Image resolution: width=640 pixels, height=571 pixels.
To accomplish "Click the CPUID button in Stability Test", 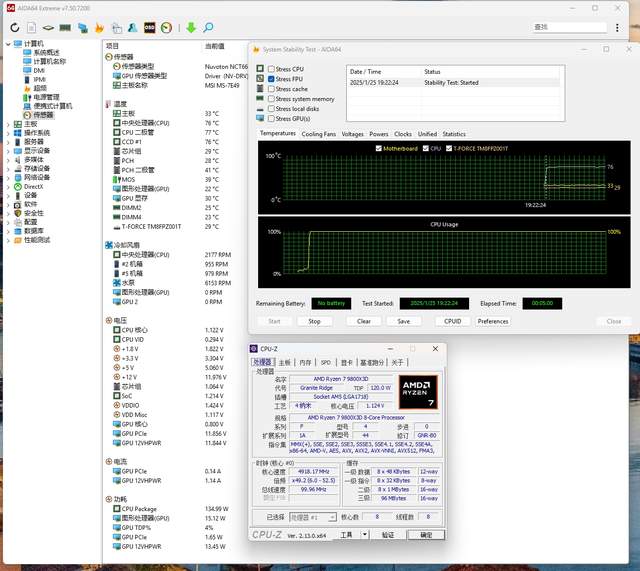I will [452, 321].
